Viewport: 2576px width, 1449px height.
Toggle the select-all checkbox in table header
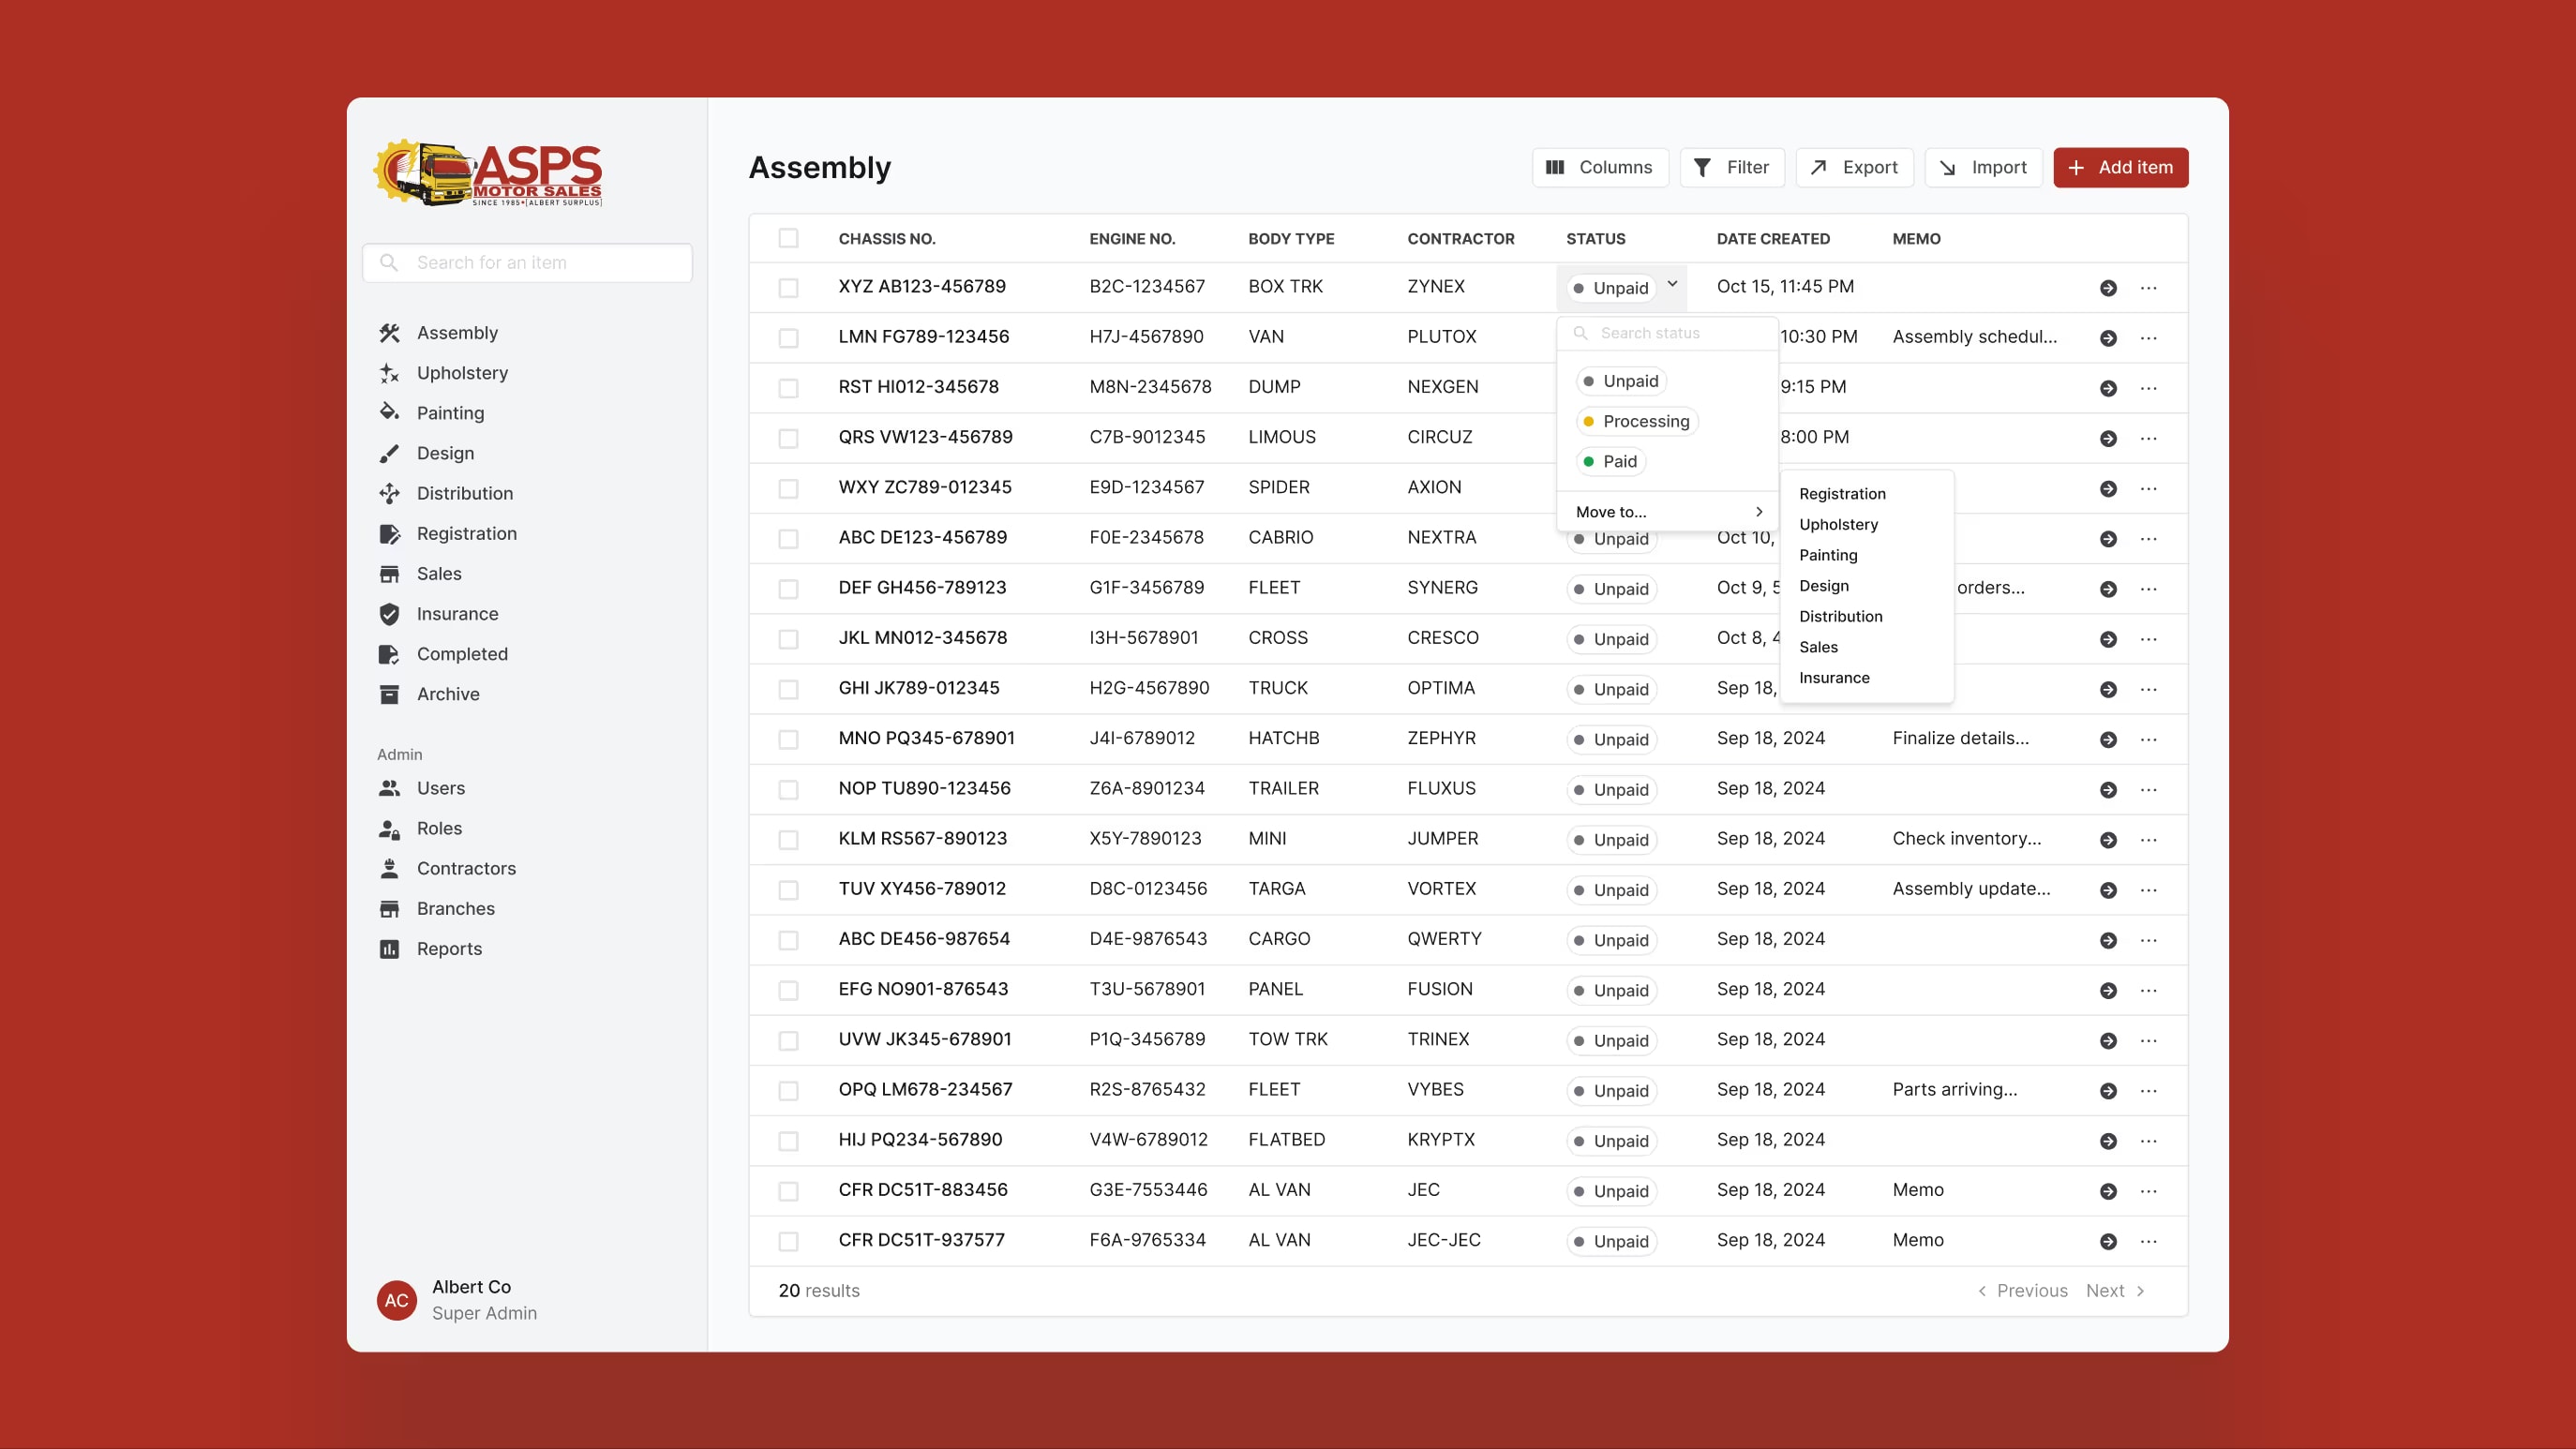pyautogui.click(x=788, y=238)
